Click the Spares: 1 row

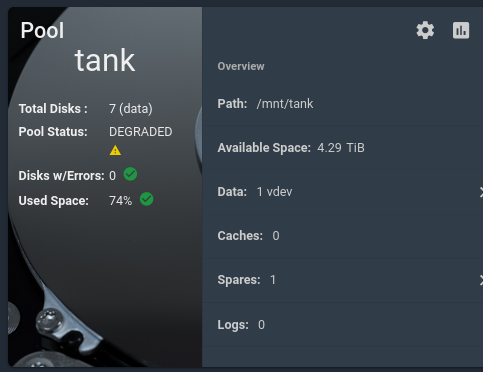point(343,280)
